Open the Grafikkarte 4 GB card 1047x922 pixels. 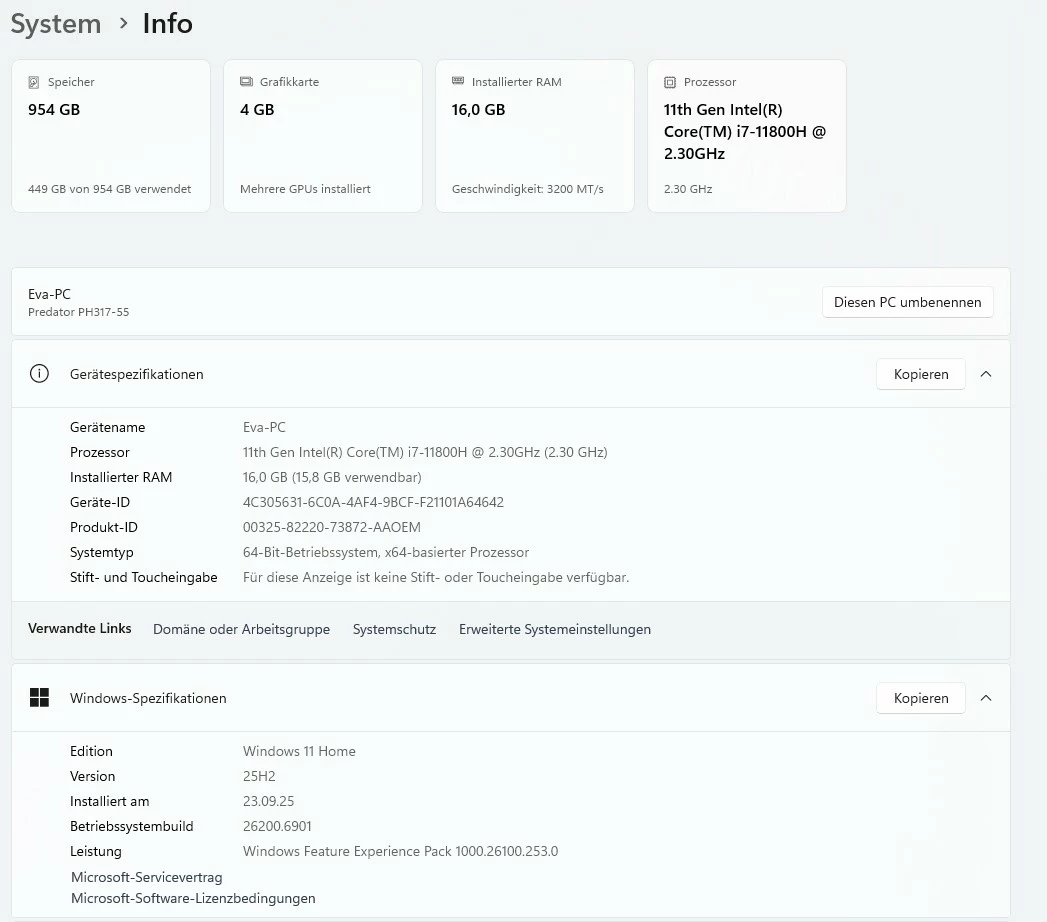pyautogui.click(x=323, y=136)
